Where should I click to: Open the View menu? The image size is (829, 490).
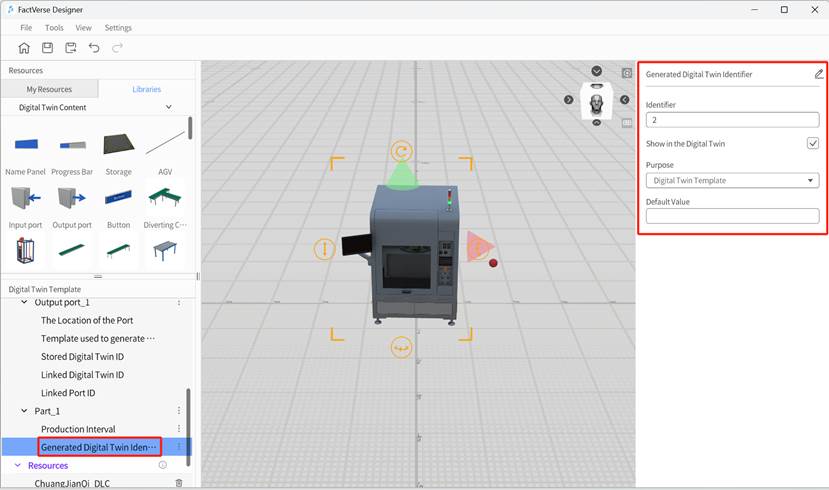[84, 27]
